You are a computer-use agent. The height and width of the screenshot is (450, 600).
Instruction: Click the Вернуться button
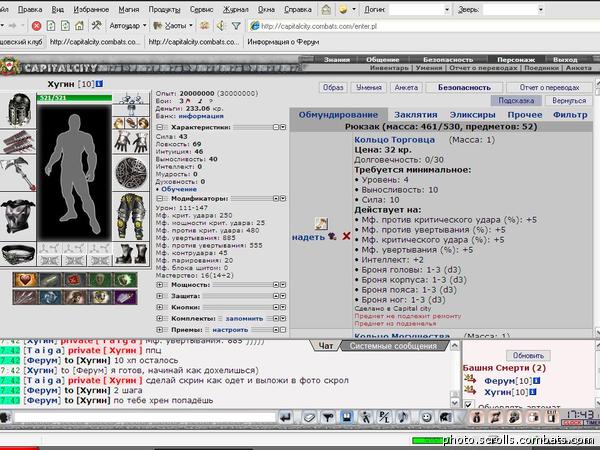(569, 101)
